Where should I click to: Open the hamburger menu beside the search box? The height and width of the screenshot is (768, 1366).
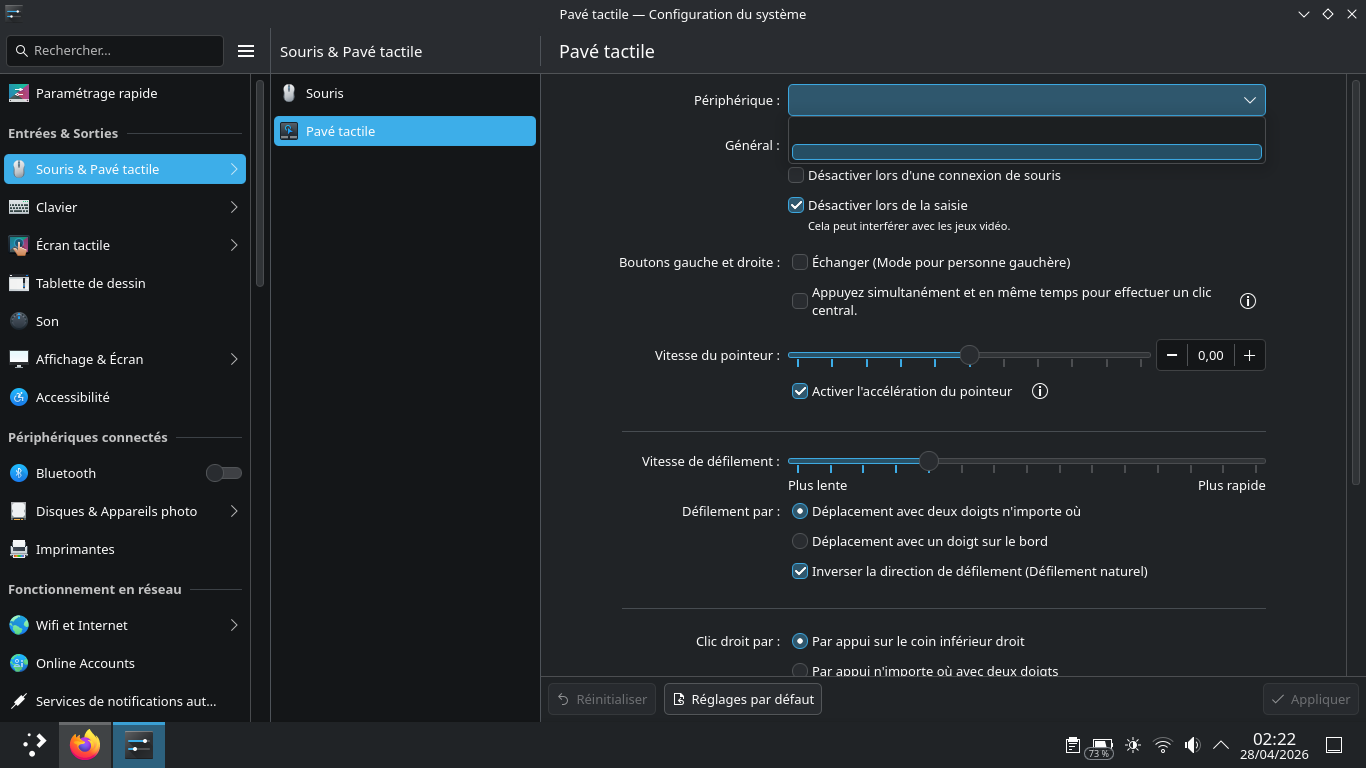(246, 51)
